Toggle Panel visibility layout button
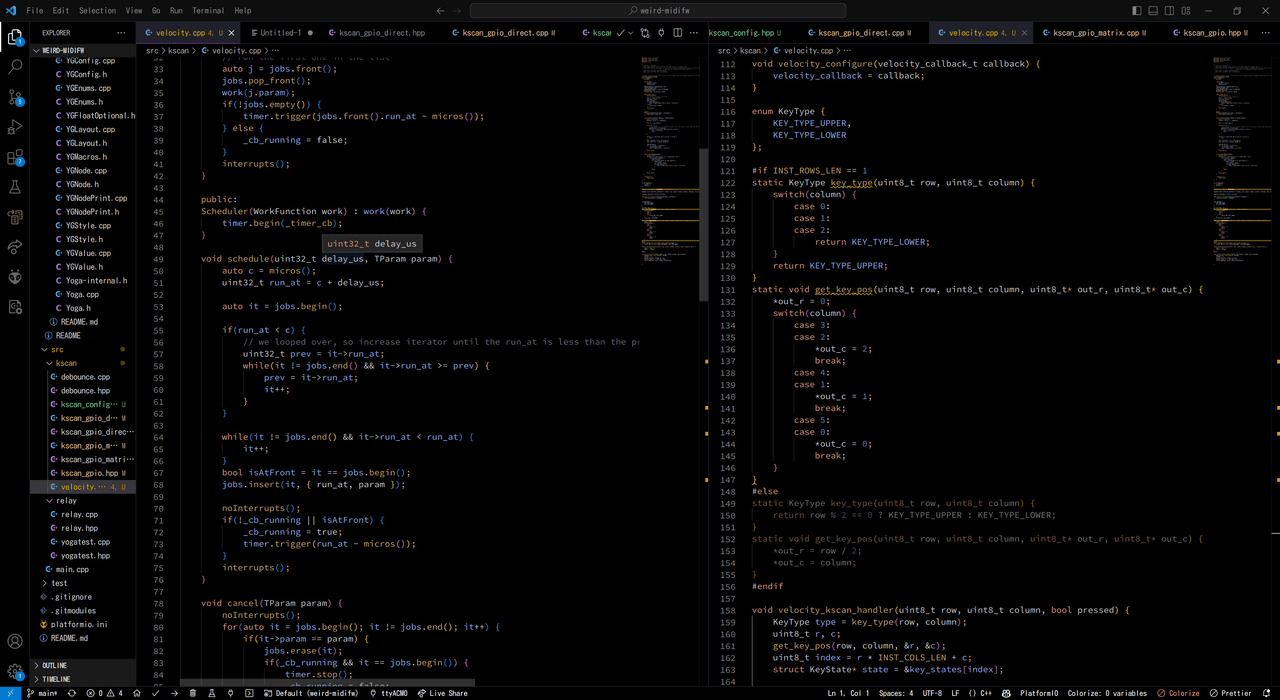 (1153, 11)
